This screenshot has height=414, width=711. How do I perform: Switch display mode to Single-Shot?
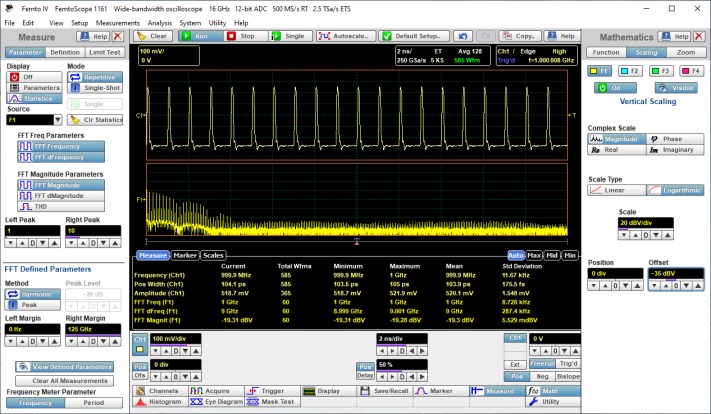click(x=93, y=87)
